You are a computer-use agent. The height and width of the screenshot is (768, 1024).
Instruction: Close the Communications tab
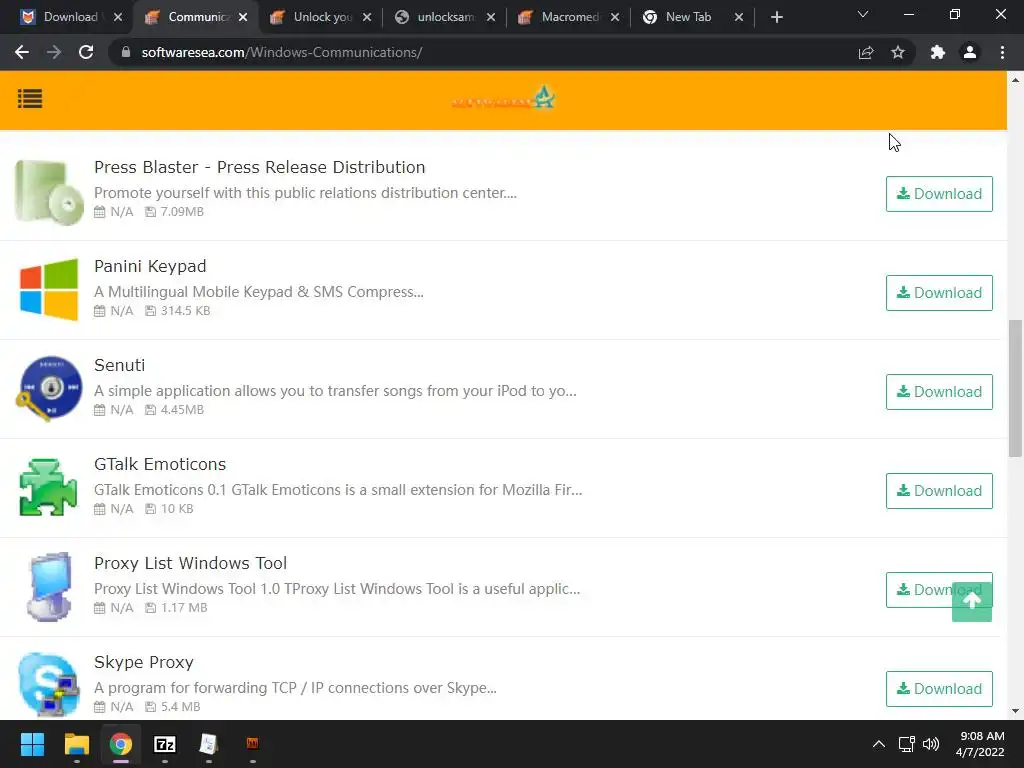[x=243, y=17]
